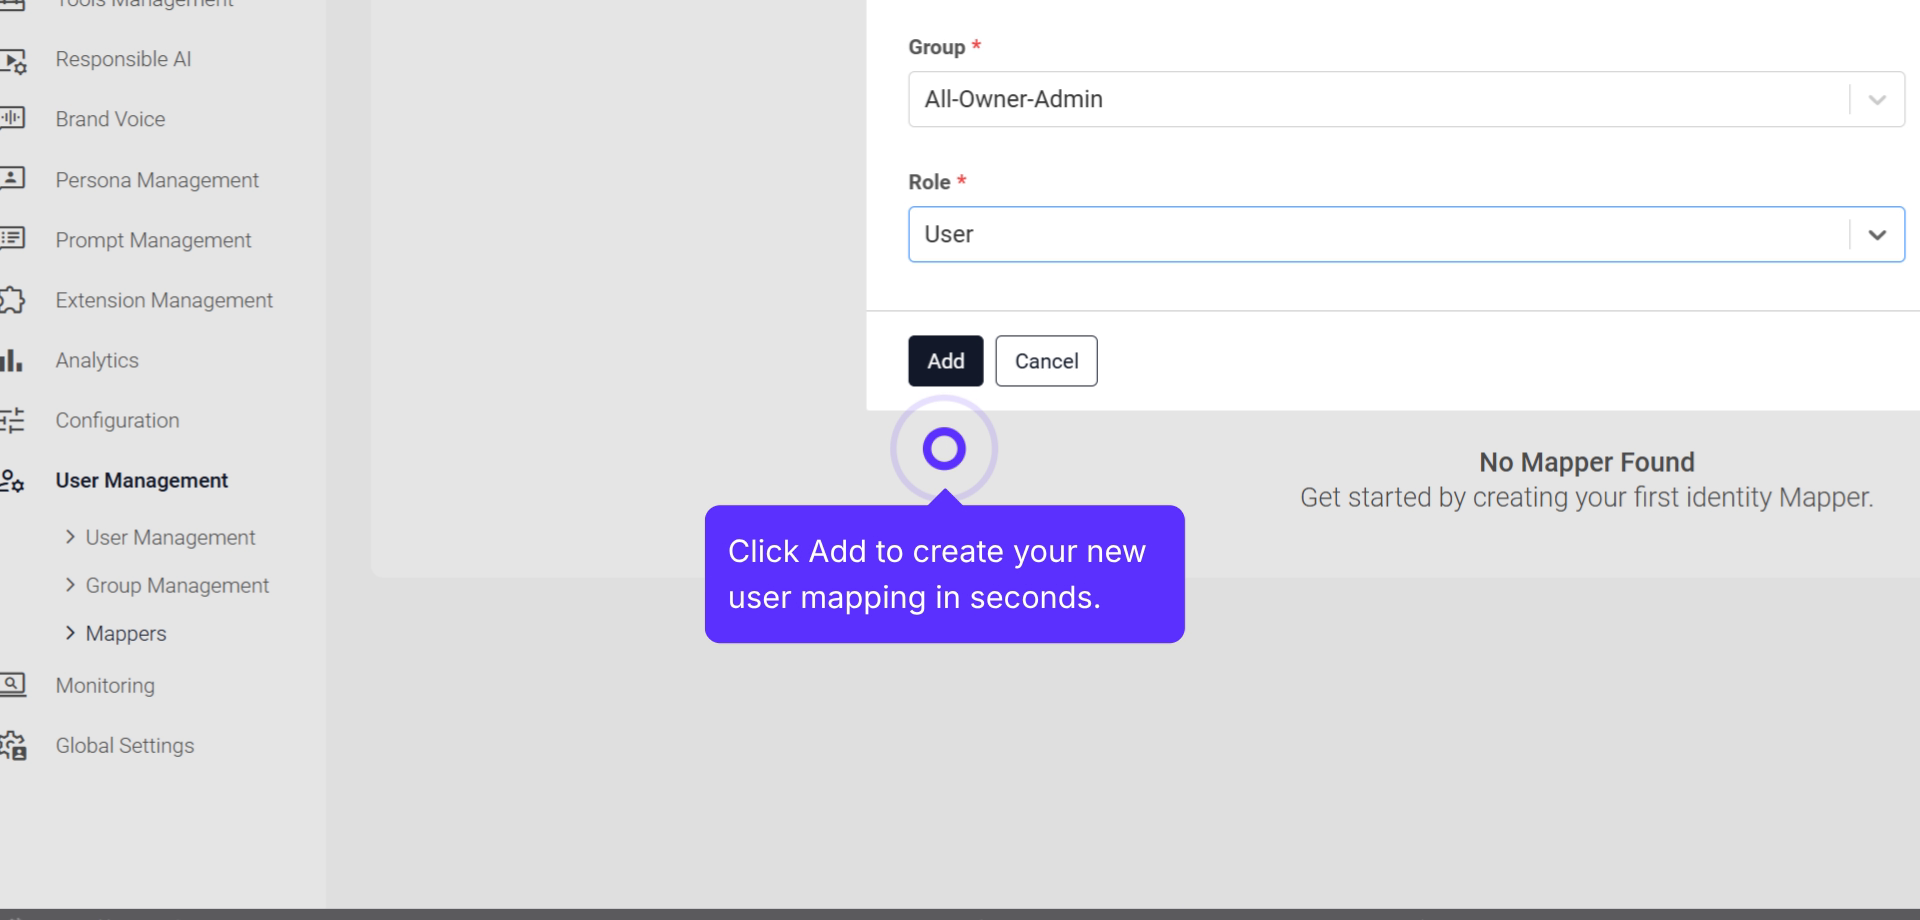Select the Responsible AI sidebar icon
The width and height of the screenshot is (1920, 920).
(13, 60)
